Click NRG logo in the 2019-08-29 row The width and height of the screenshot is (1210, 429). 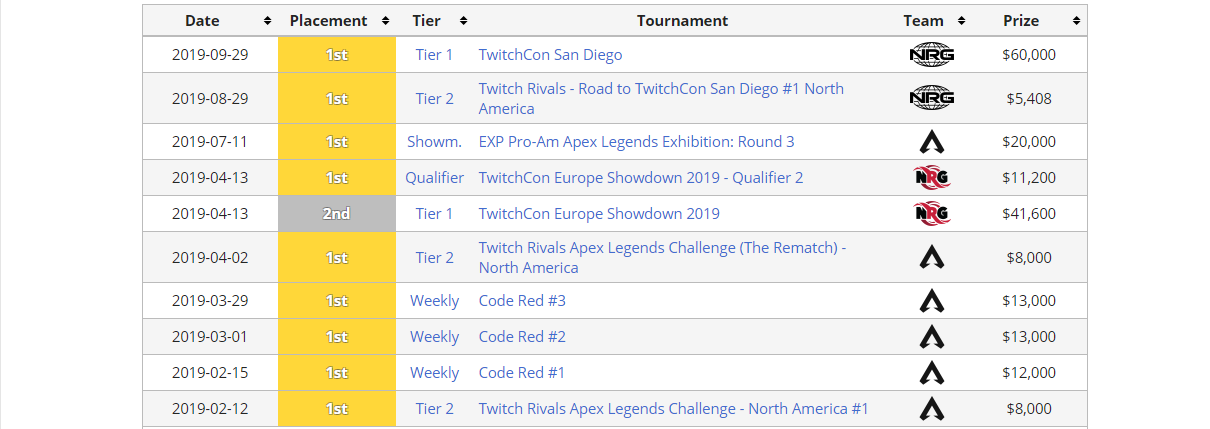click(931, 98)
